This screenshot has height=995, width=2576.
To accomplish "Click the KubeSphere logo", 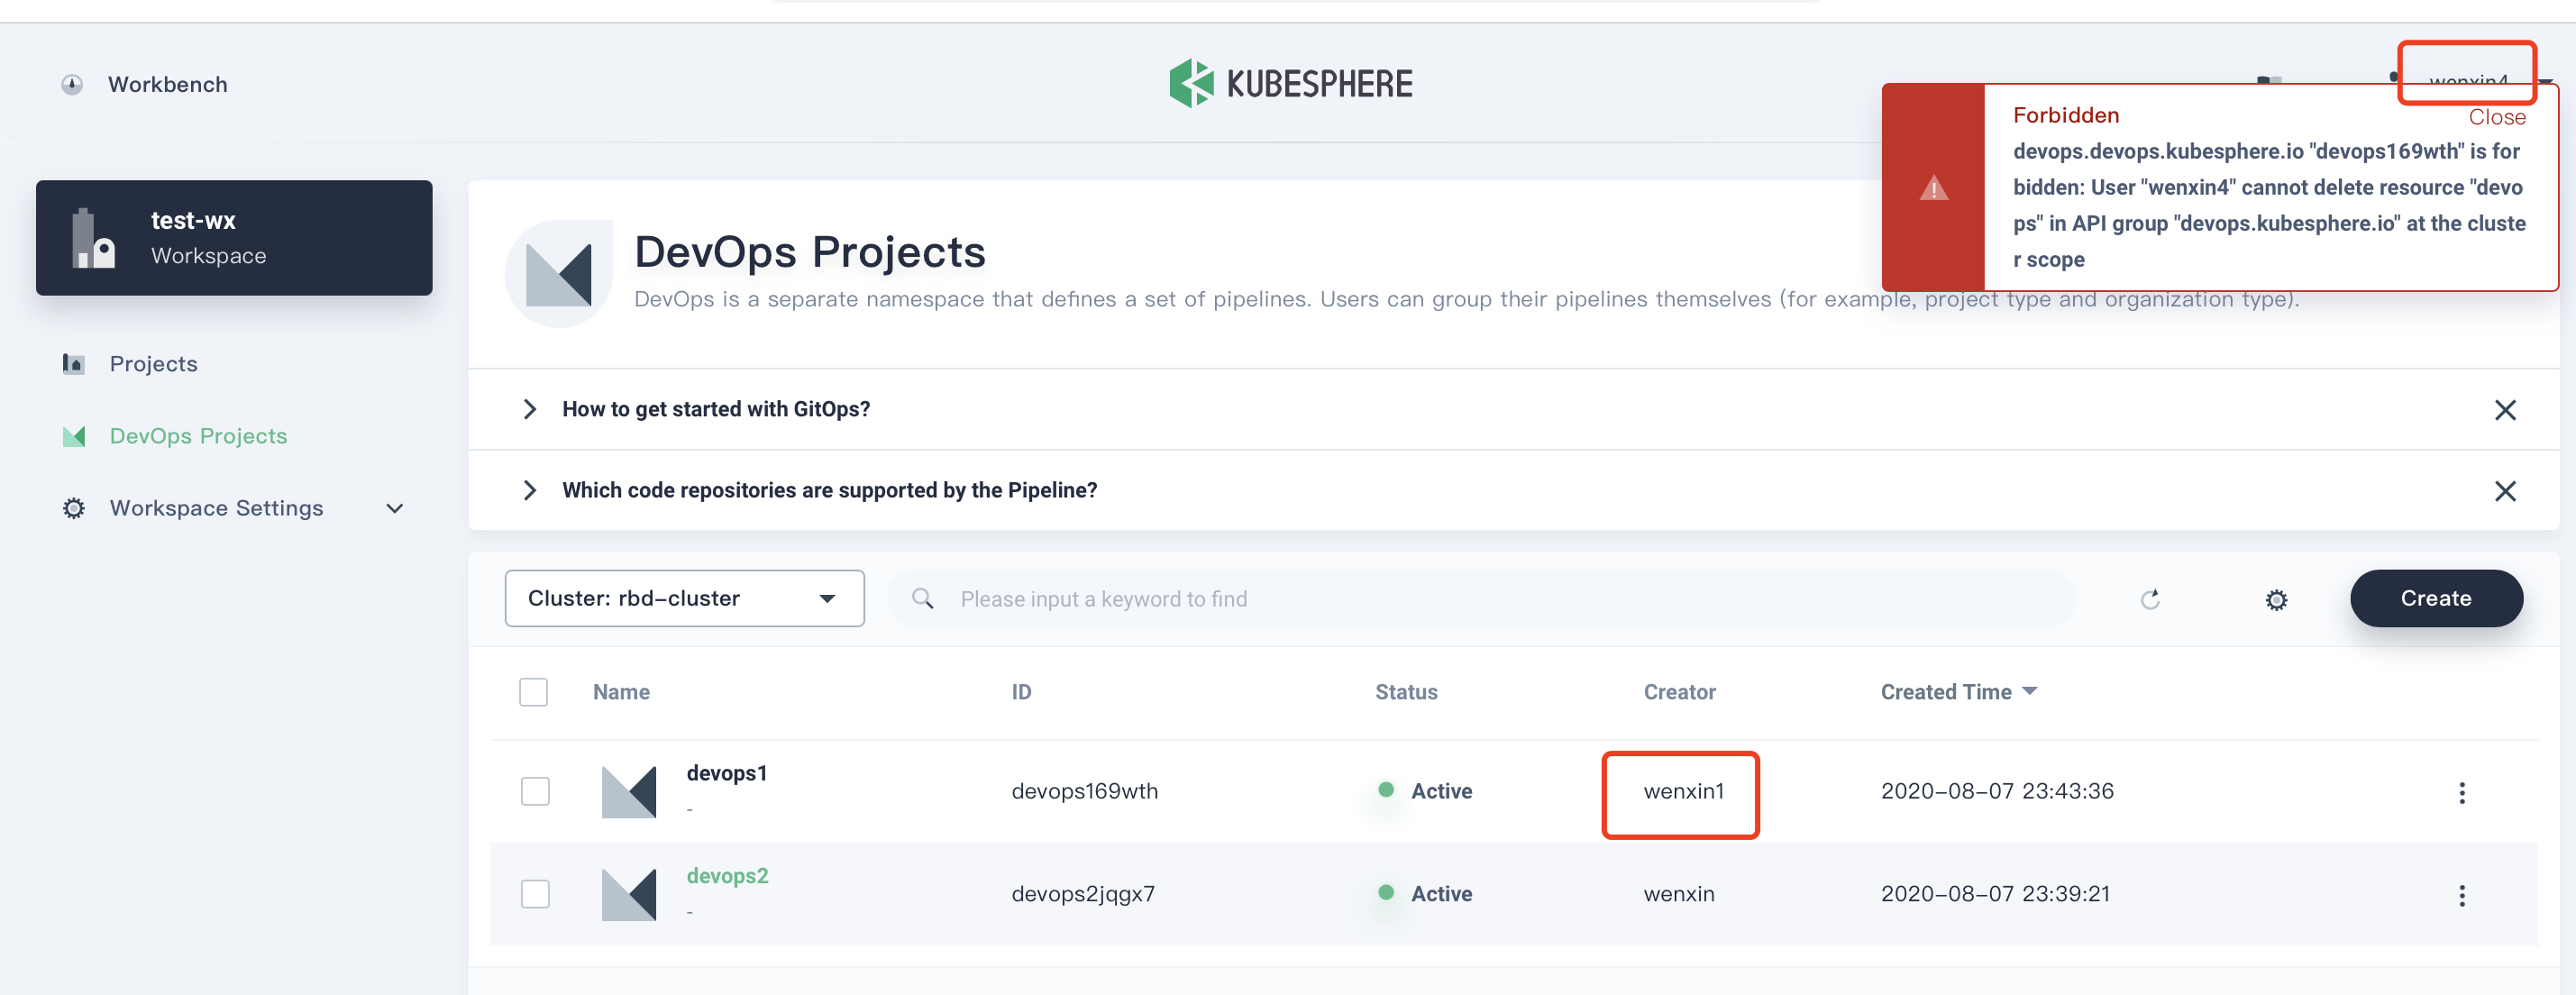I will (x=1290, y=83).
